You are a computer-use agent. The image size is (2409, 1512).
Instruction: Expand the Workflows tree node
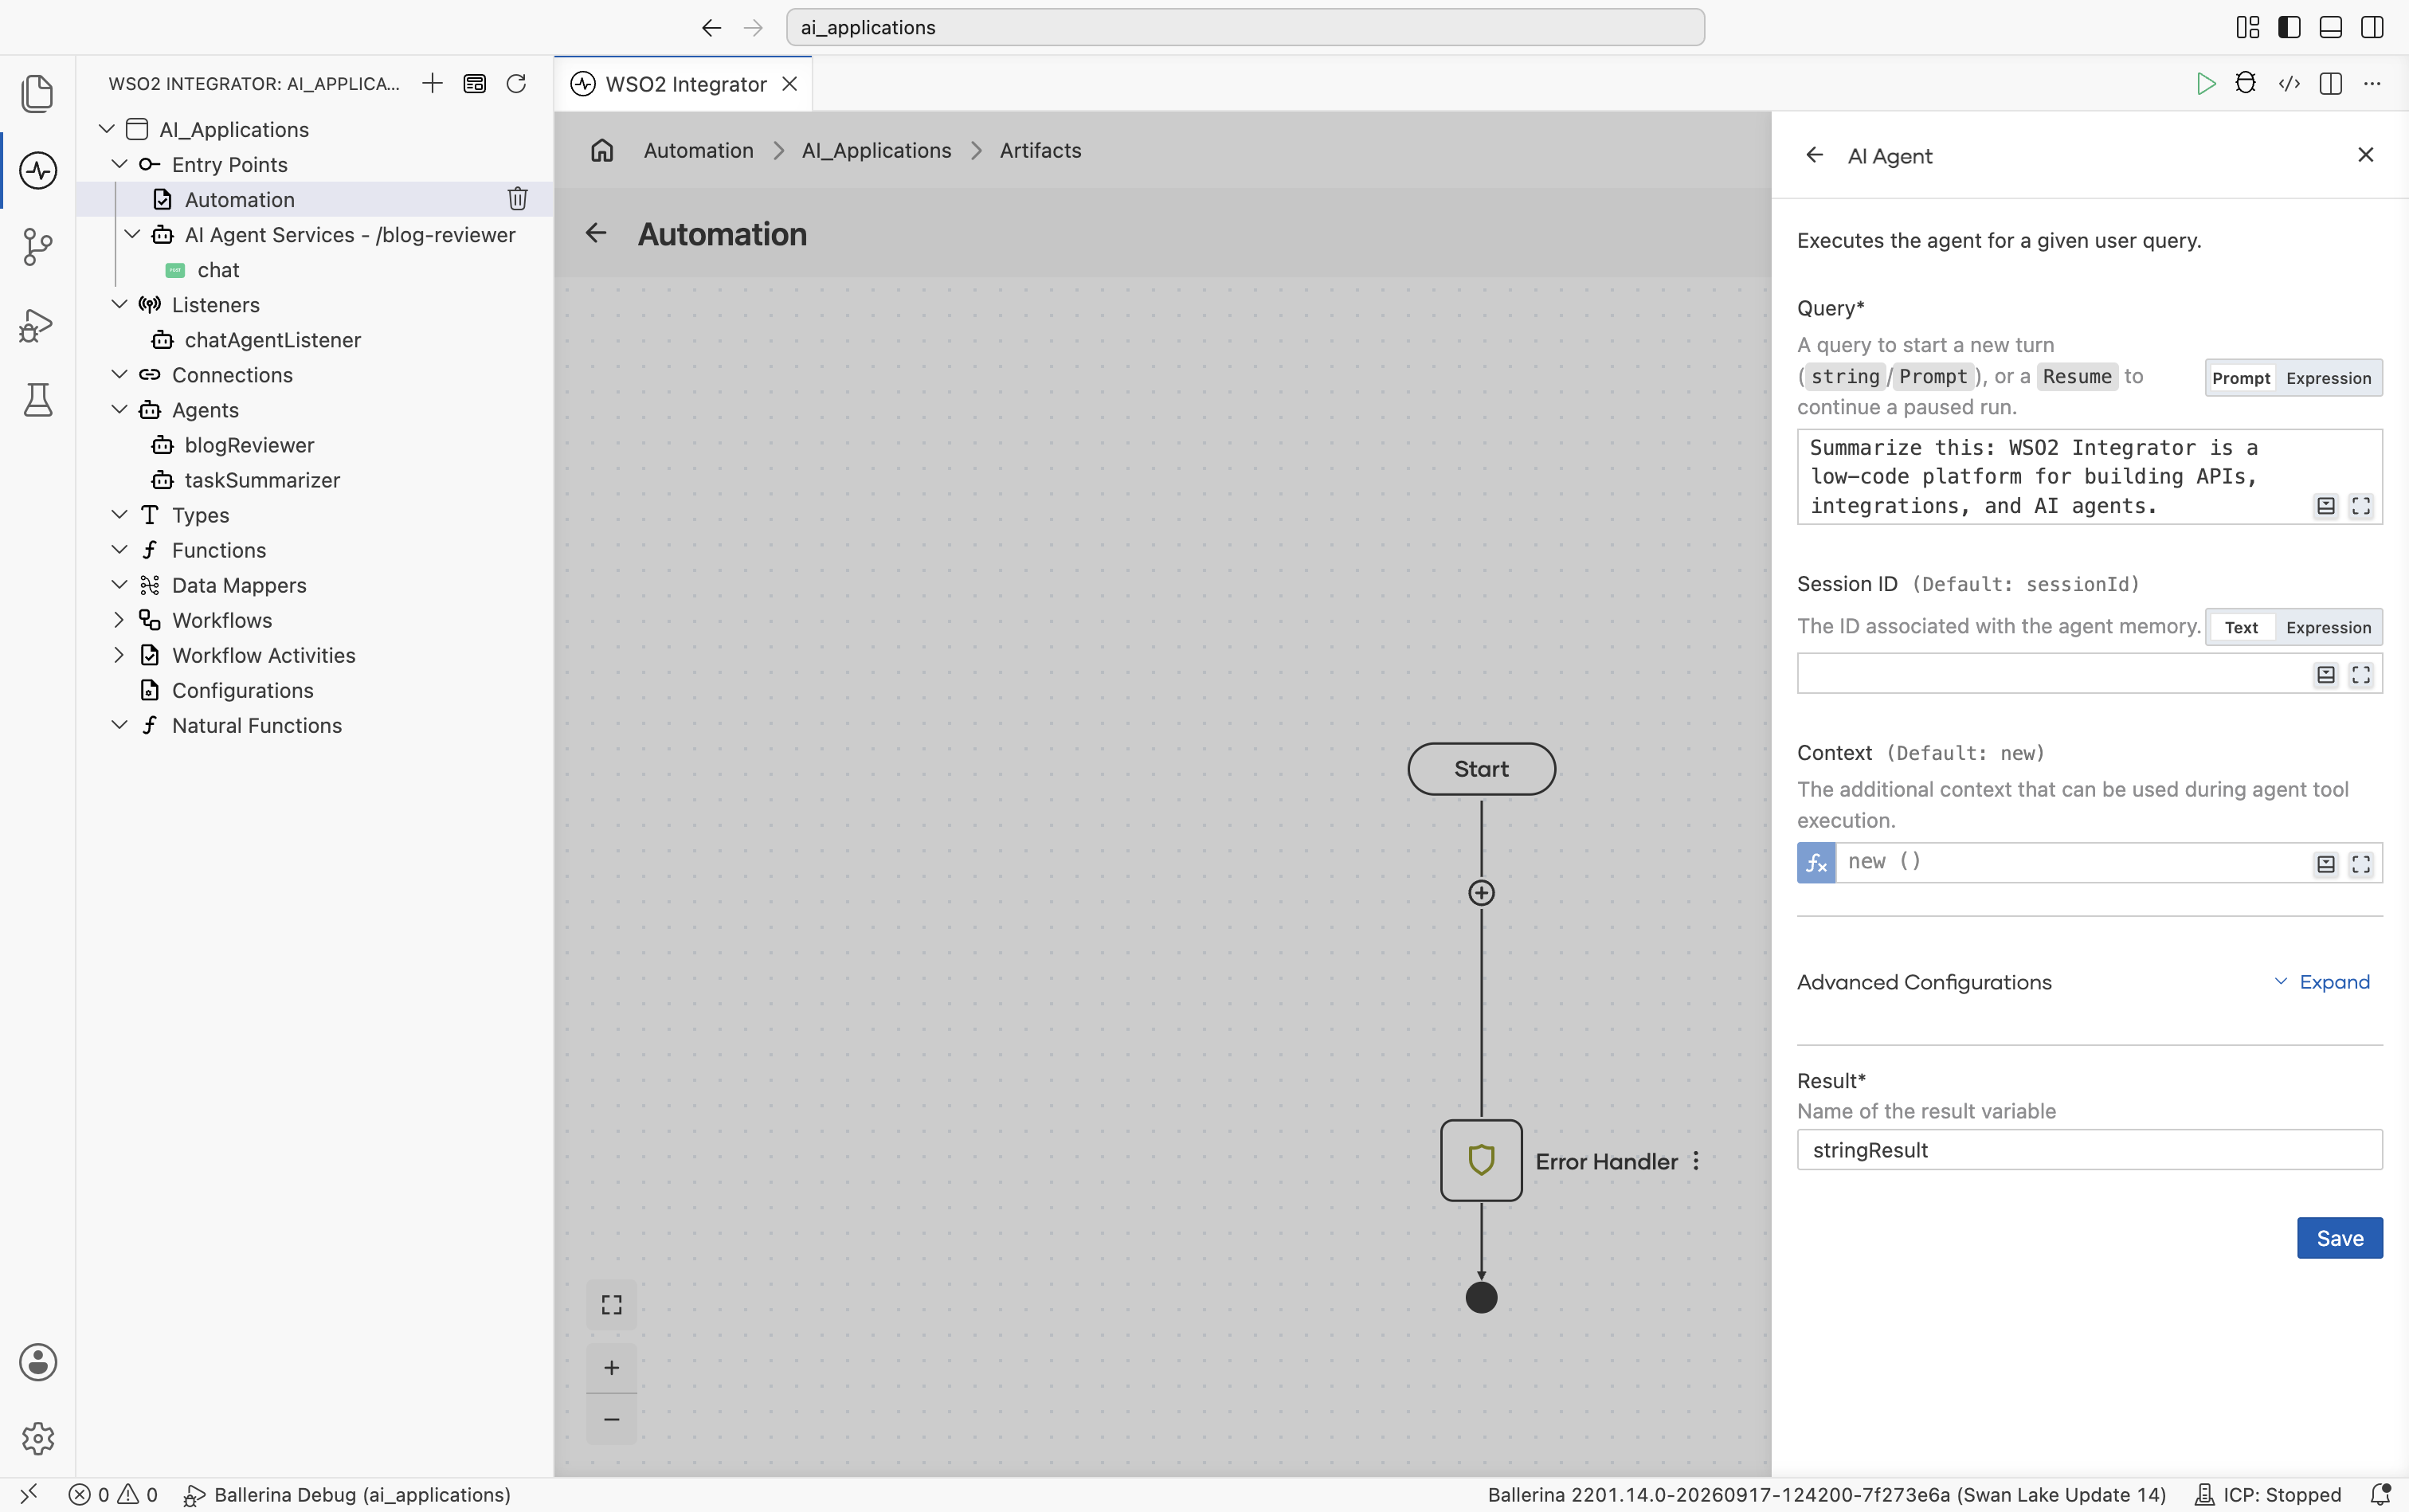pyautogui.click(x=119, y=620)
